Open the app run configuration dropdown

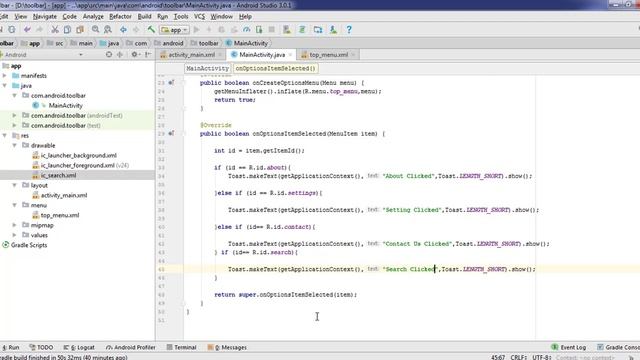174,30
